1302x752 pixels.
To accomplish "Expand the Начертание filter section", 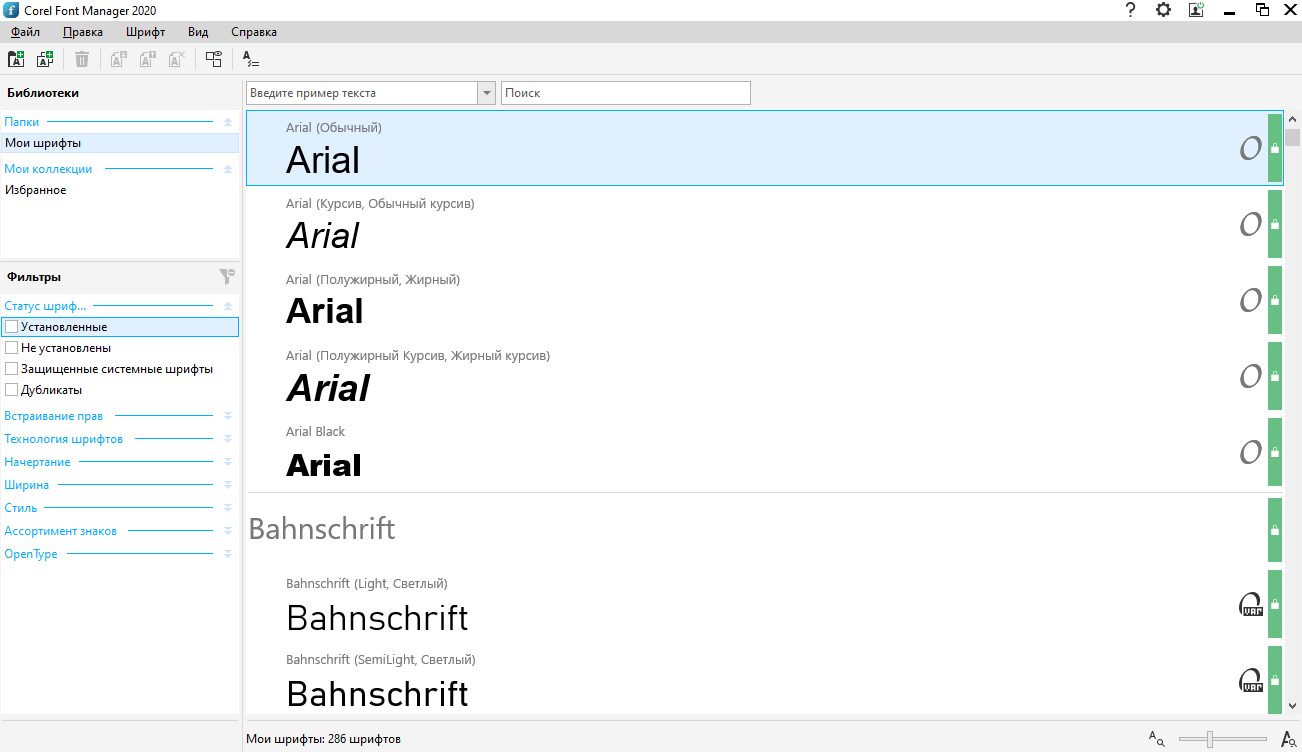I will click(227, 462).
